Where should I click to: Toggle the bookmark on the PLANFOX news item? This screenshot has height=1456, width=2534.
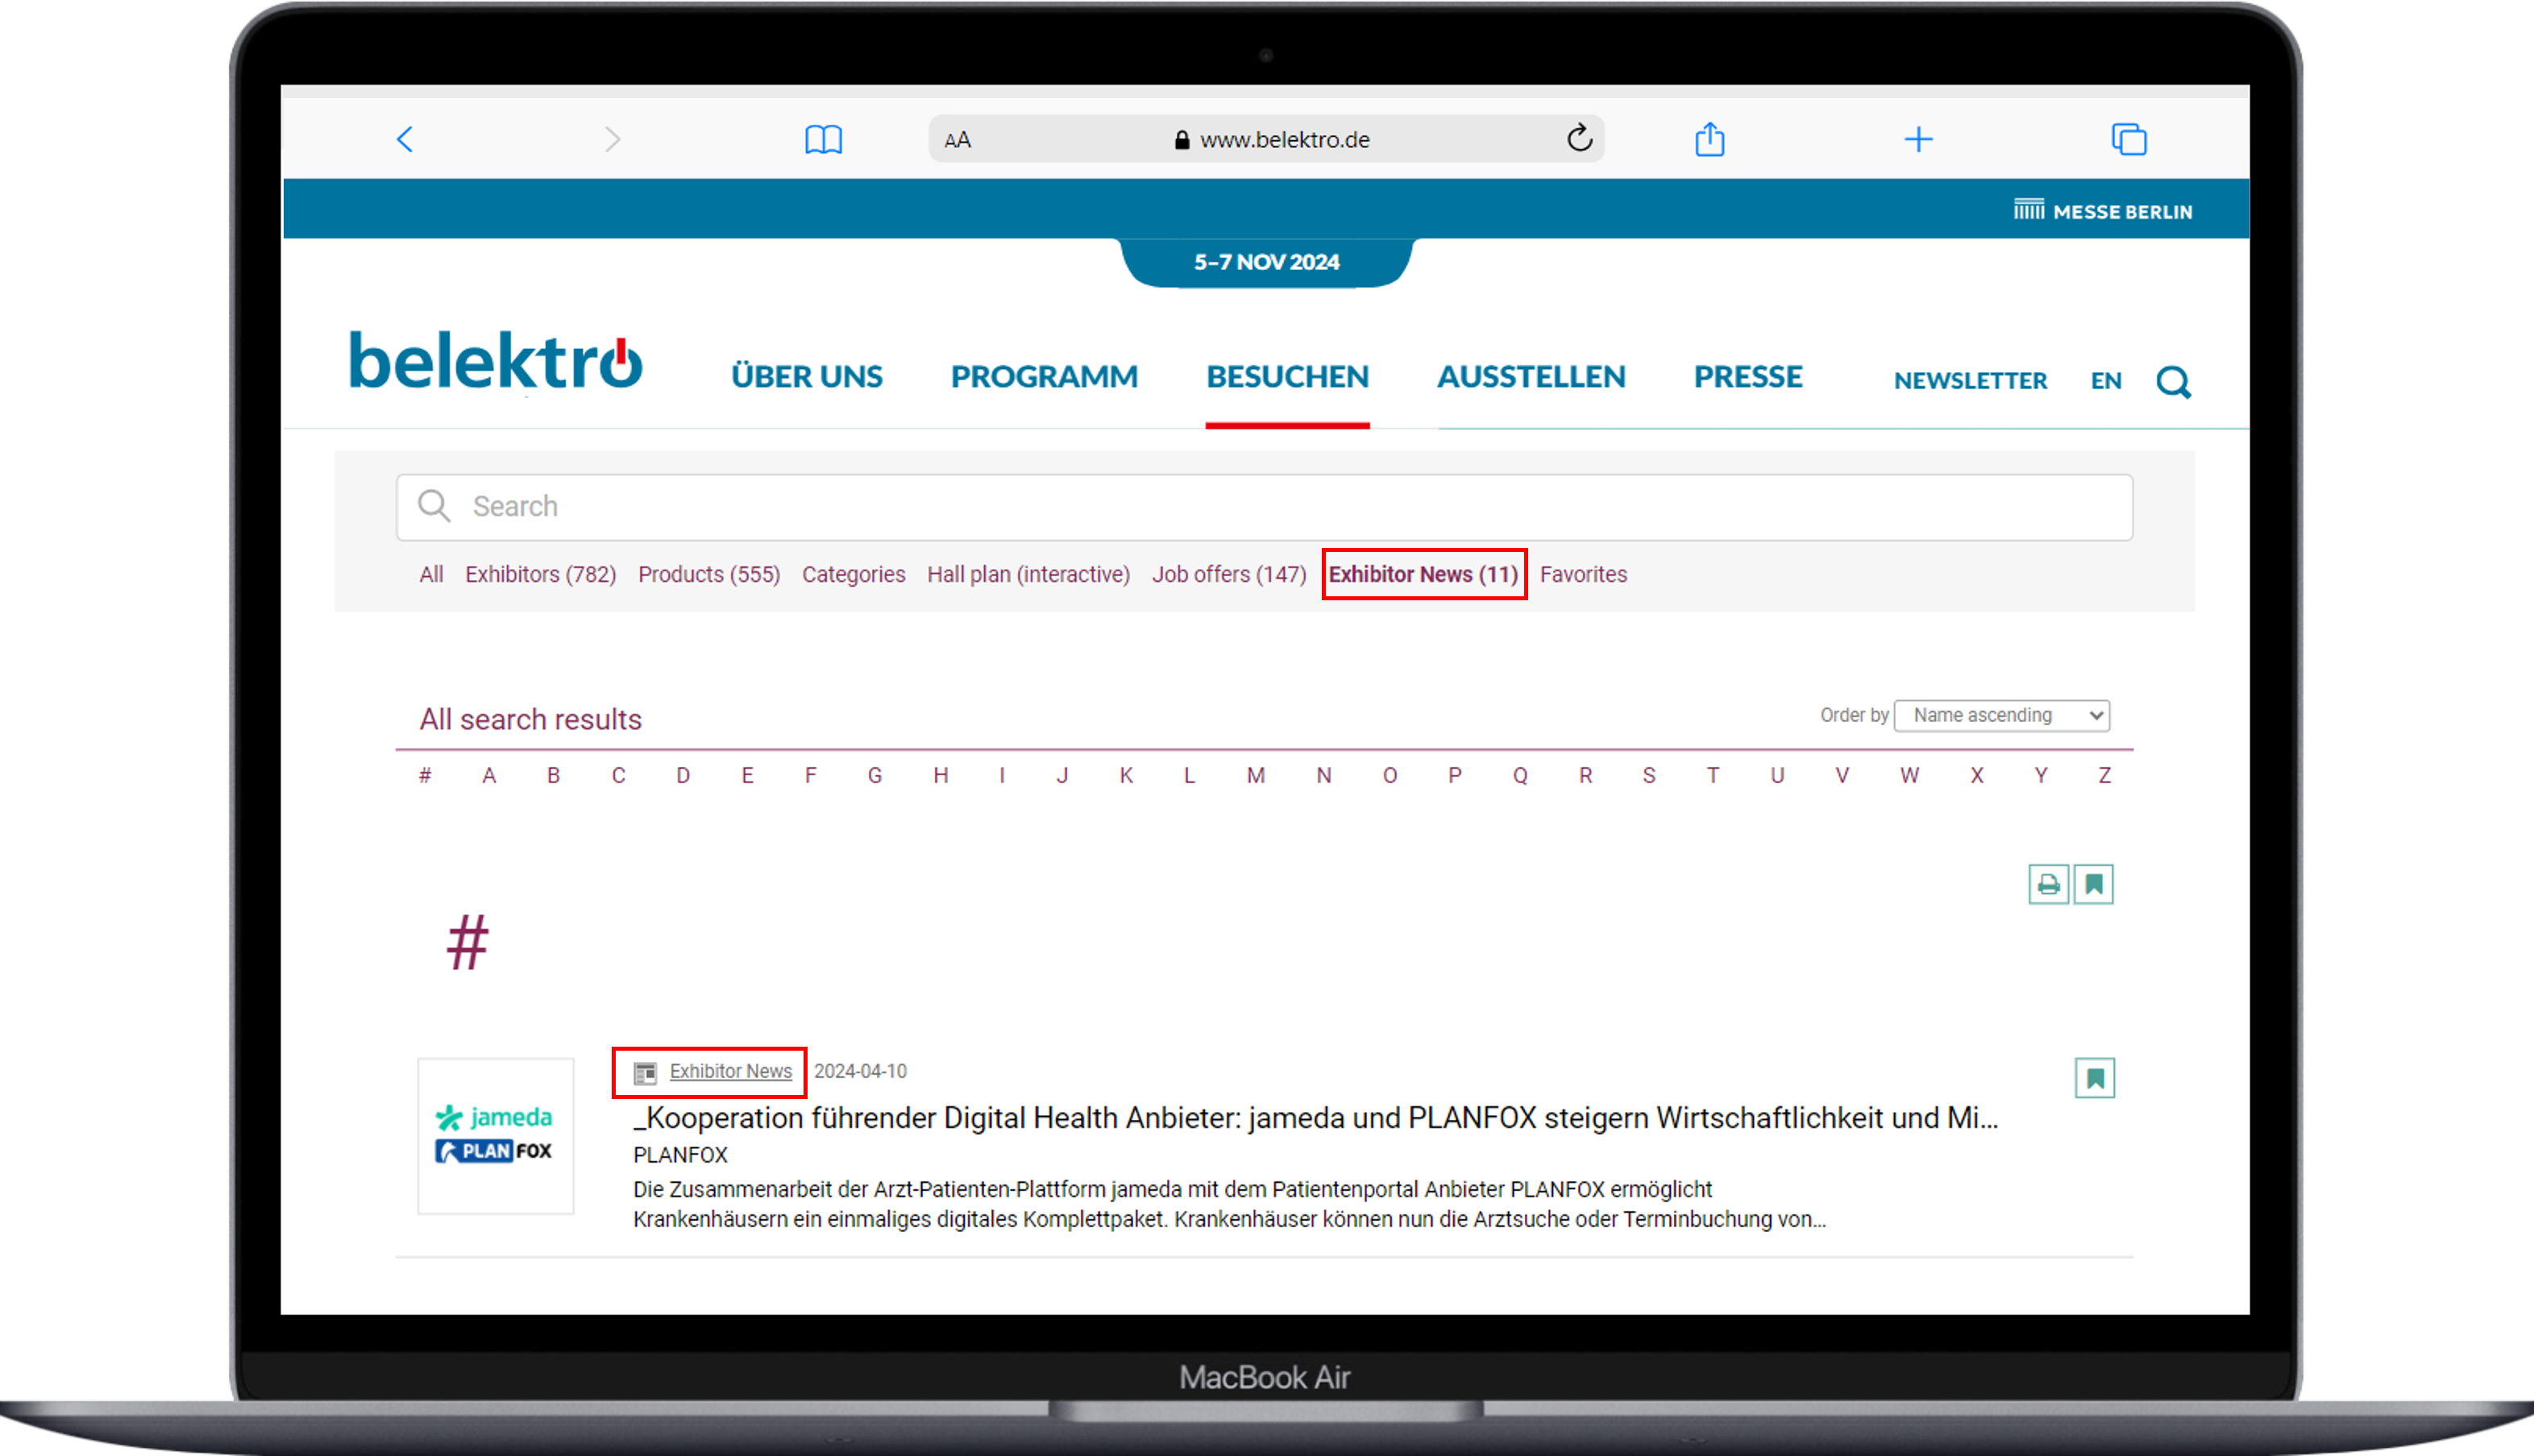pyautogui.click(x=2094, y=1078)
